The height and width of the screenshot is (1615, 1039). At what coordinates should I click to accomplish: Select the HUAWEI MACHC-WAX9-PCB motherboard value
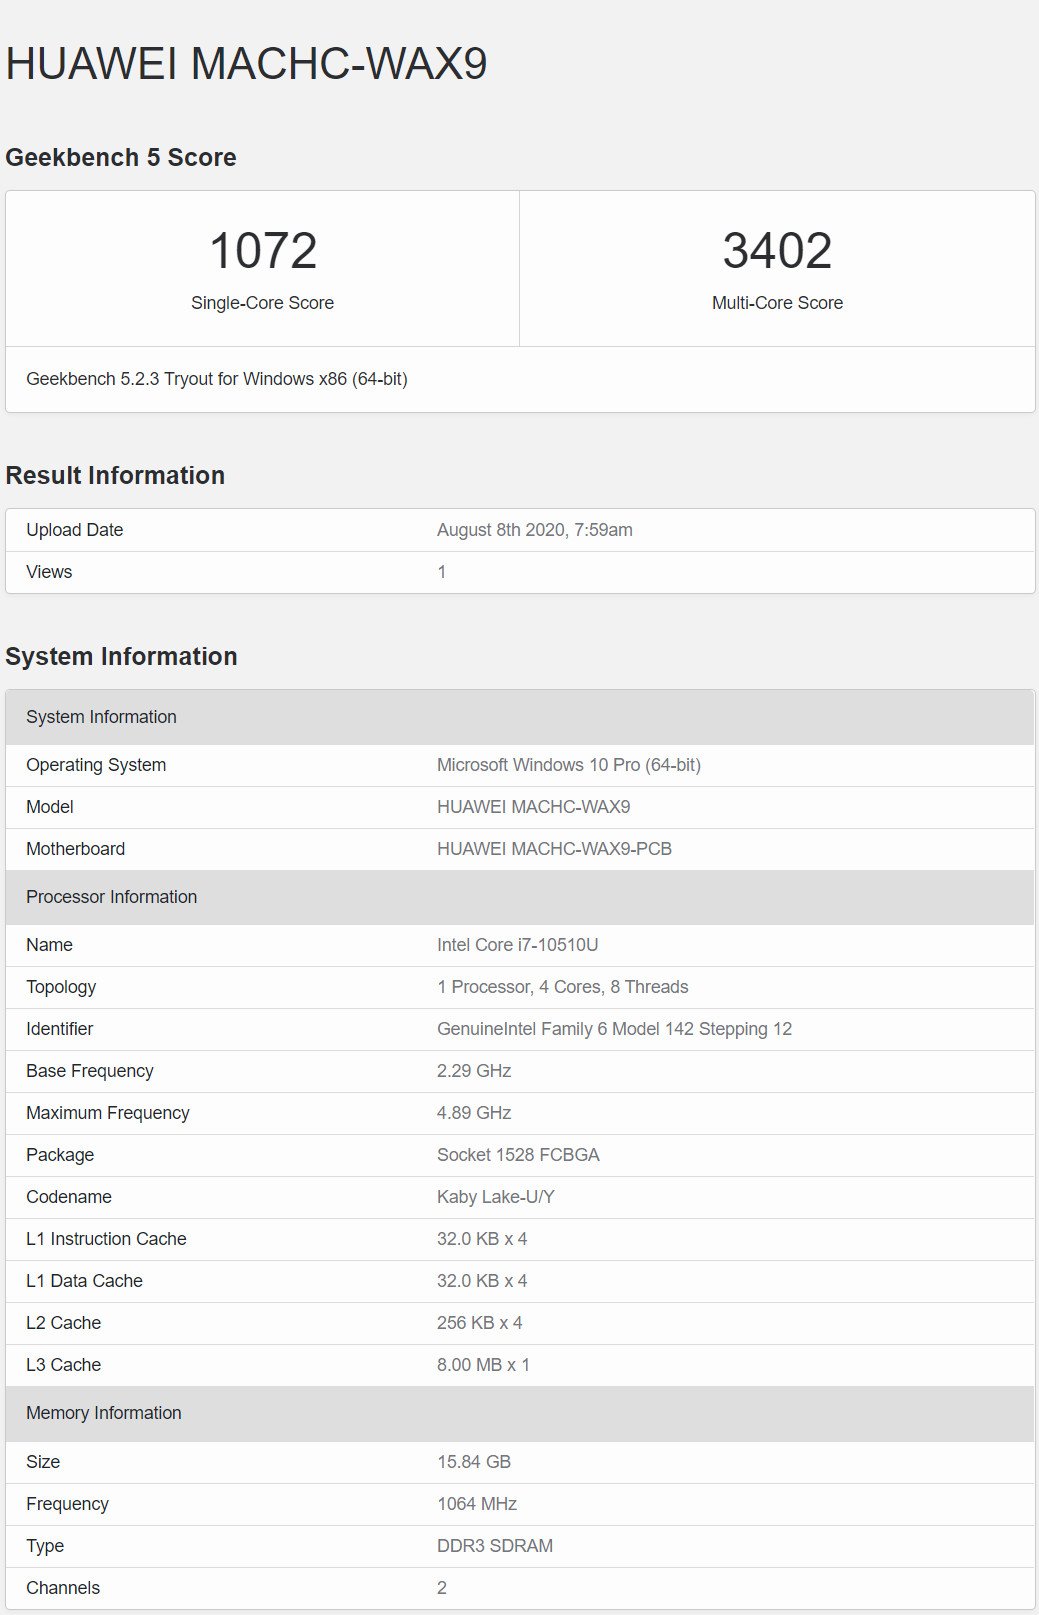[554, 849]
